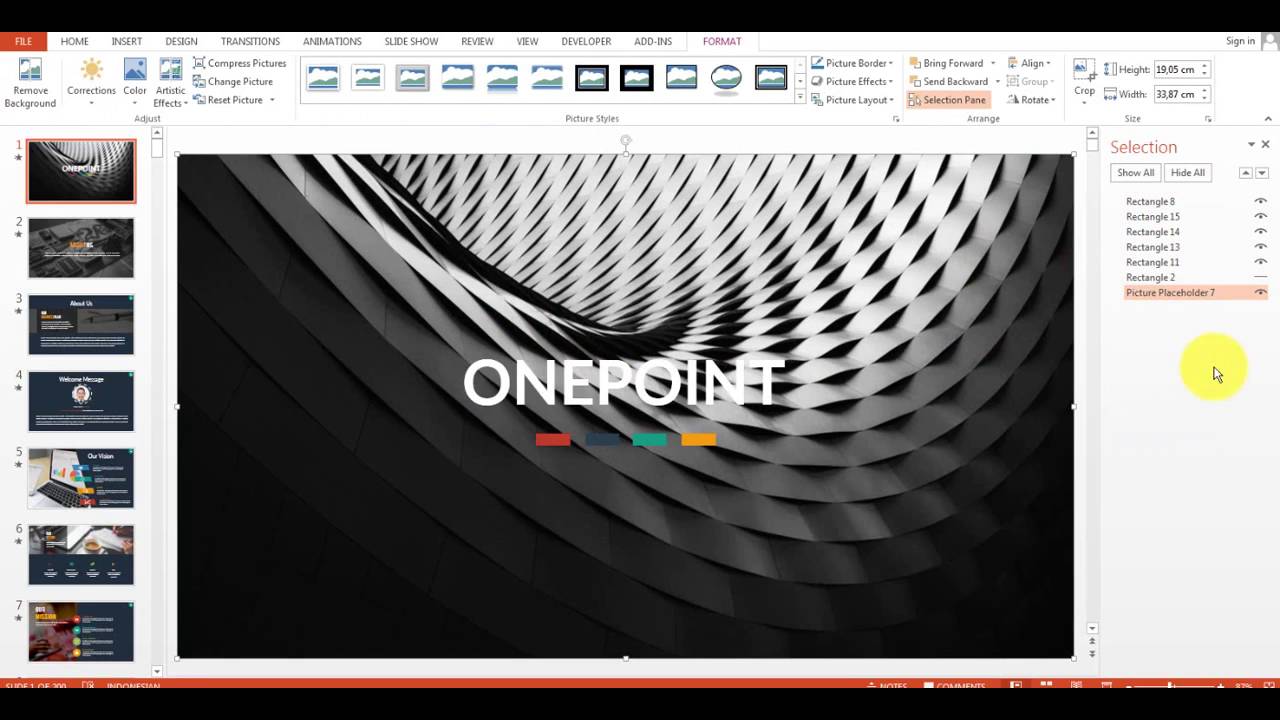Open the Size group dialog launcher
Viewport: 1280px width, 720px height.
tap(1208, 119)
